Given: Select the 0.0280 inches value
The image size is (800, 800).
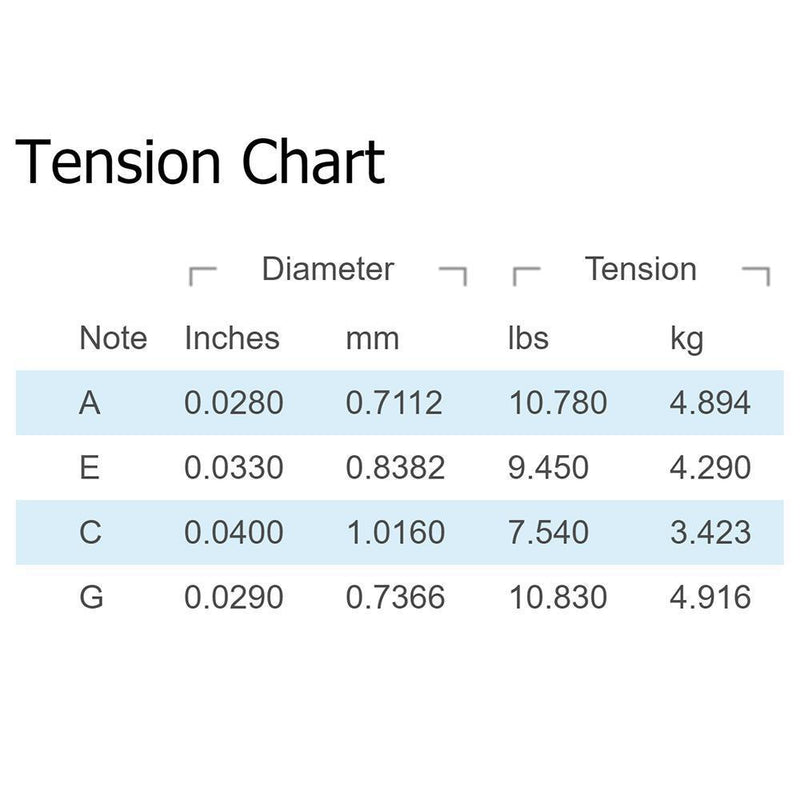Looking at the screenshot, I should 234,403.
